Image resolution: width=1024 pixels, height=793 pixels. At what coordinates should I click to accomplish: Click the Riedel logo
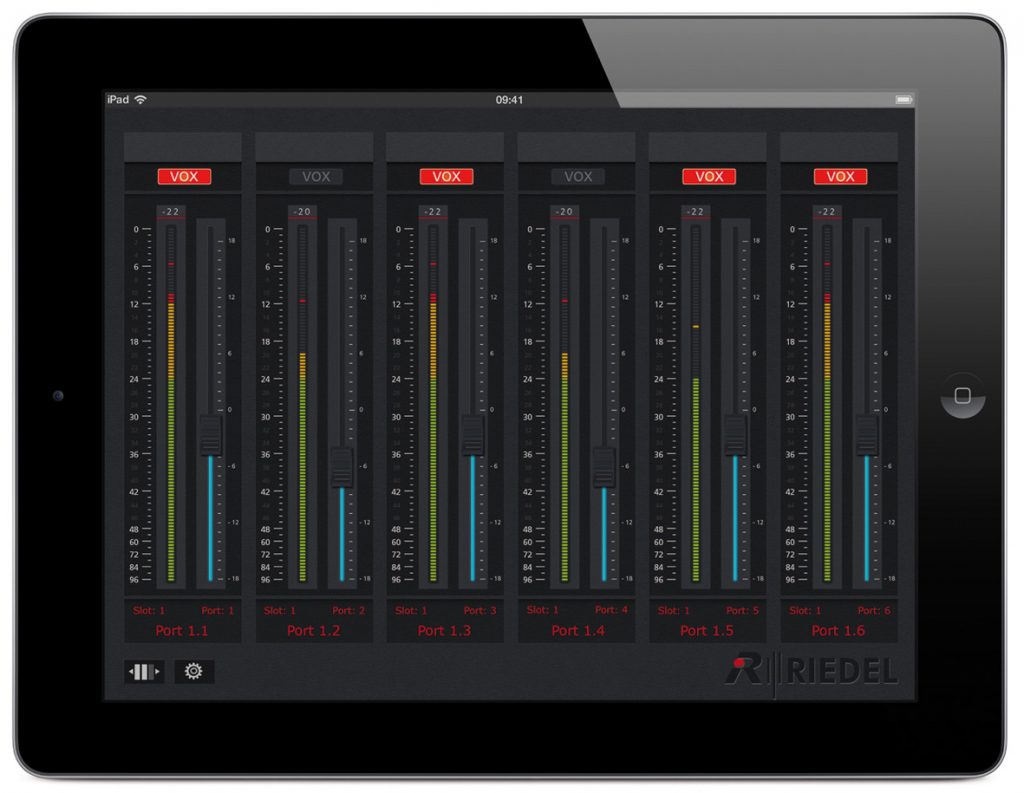[x=811, y=671]
